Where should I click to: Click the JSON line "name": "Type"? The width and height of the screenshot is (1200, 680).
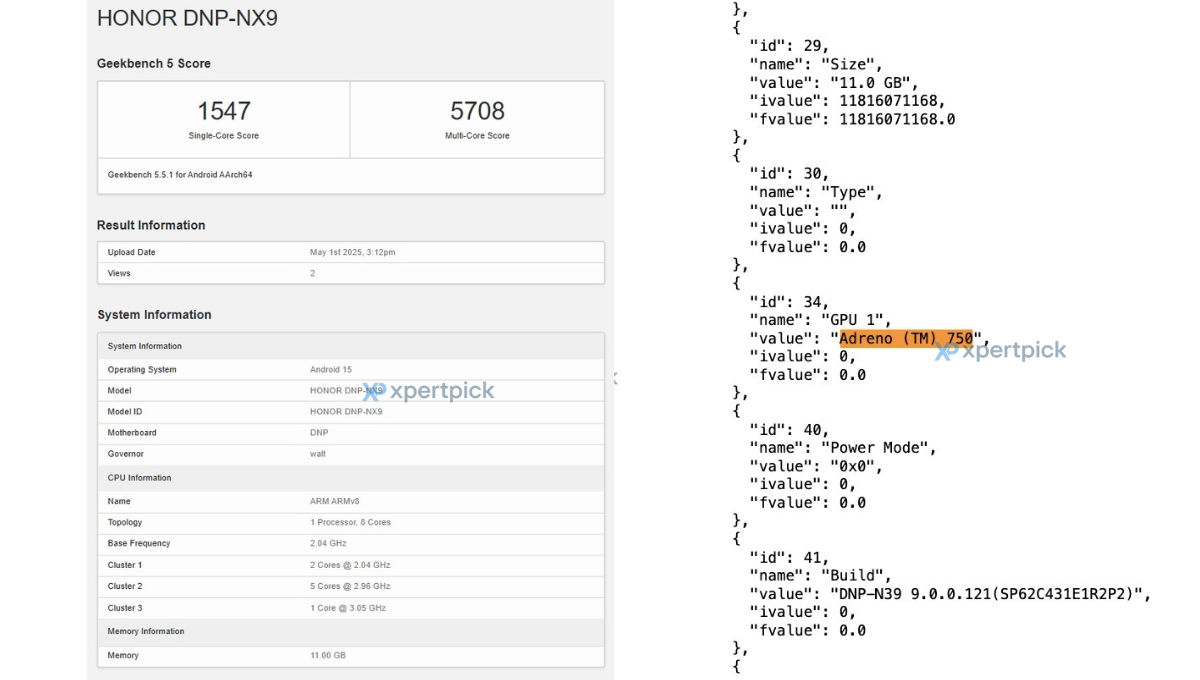[x=816, y=192]
